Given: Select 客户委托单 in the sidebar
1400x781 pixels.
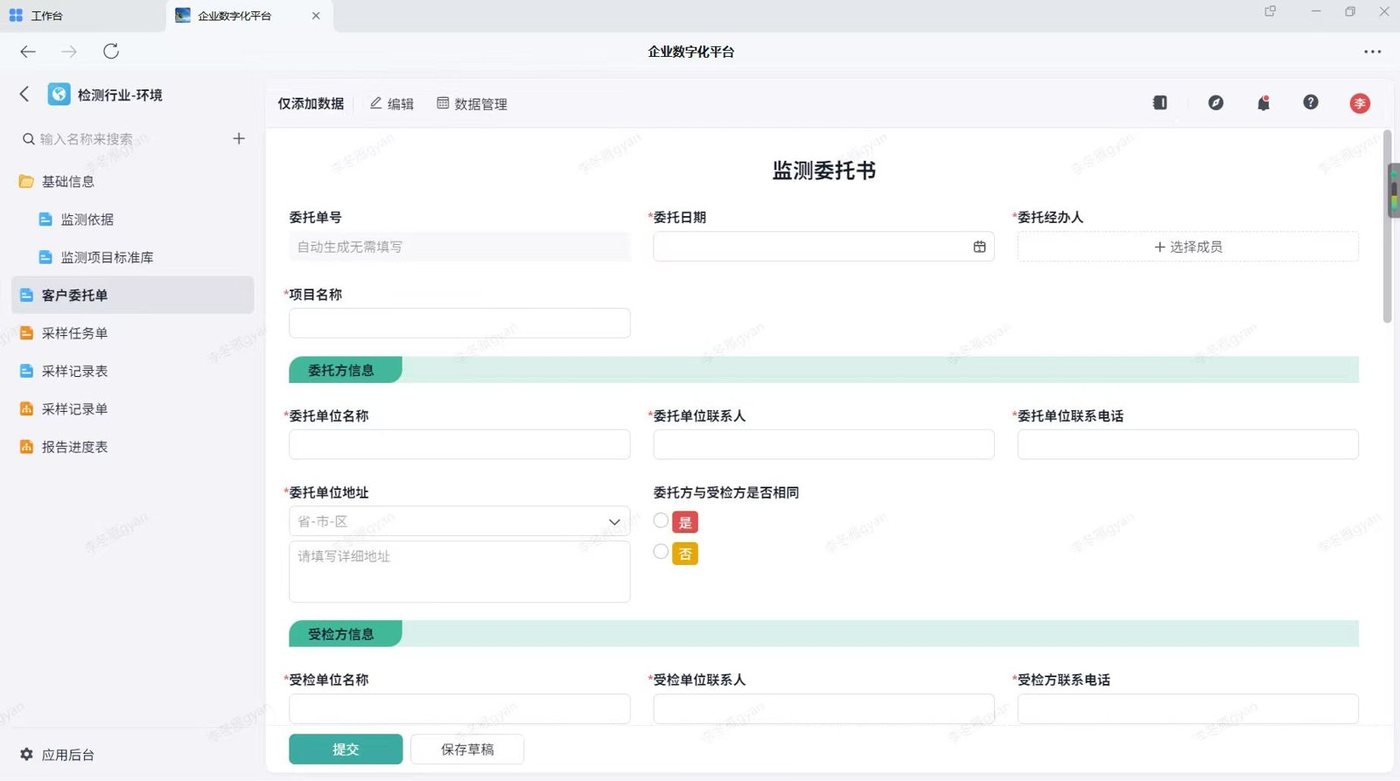Looking at the screenshot, I should click(132, 295).
